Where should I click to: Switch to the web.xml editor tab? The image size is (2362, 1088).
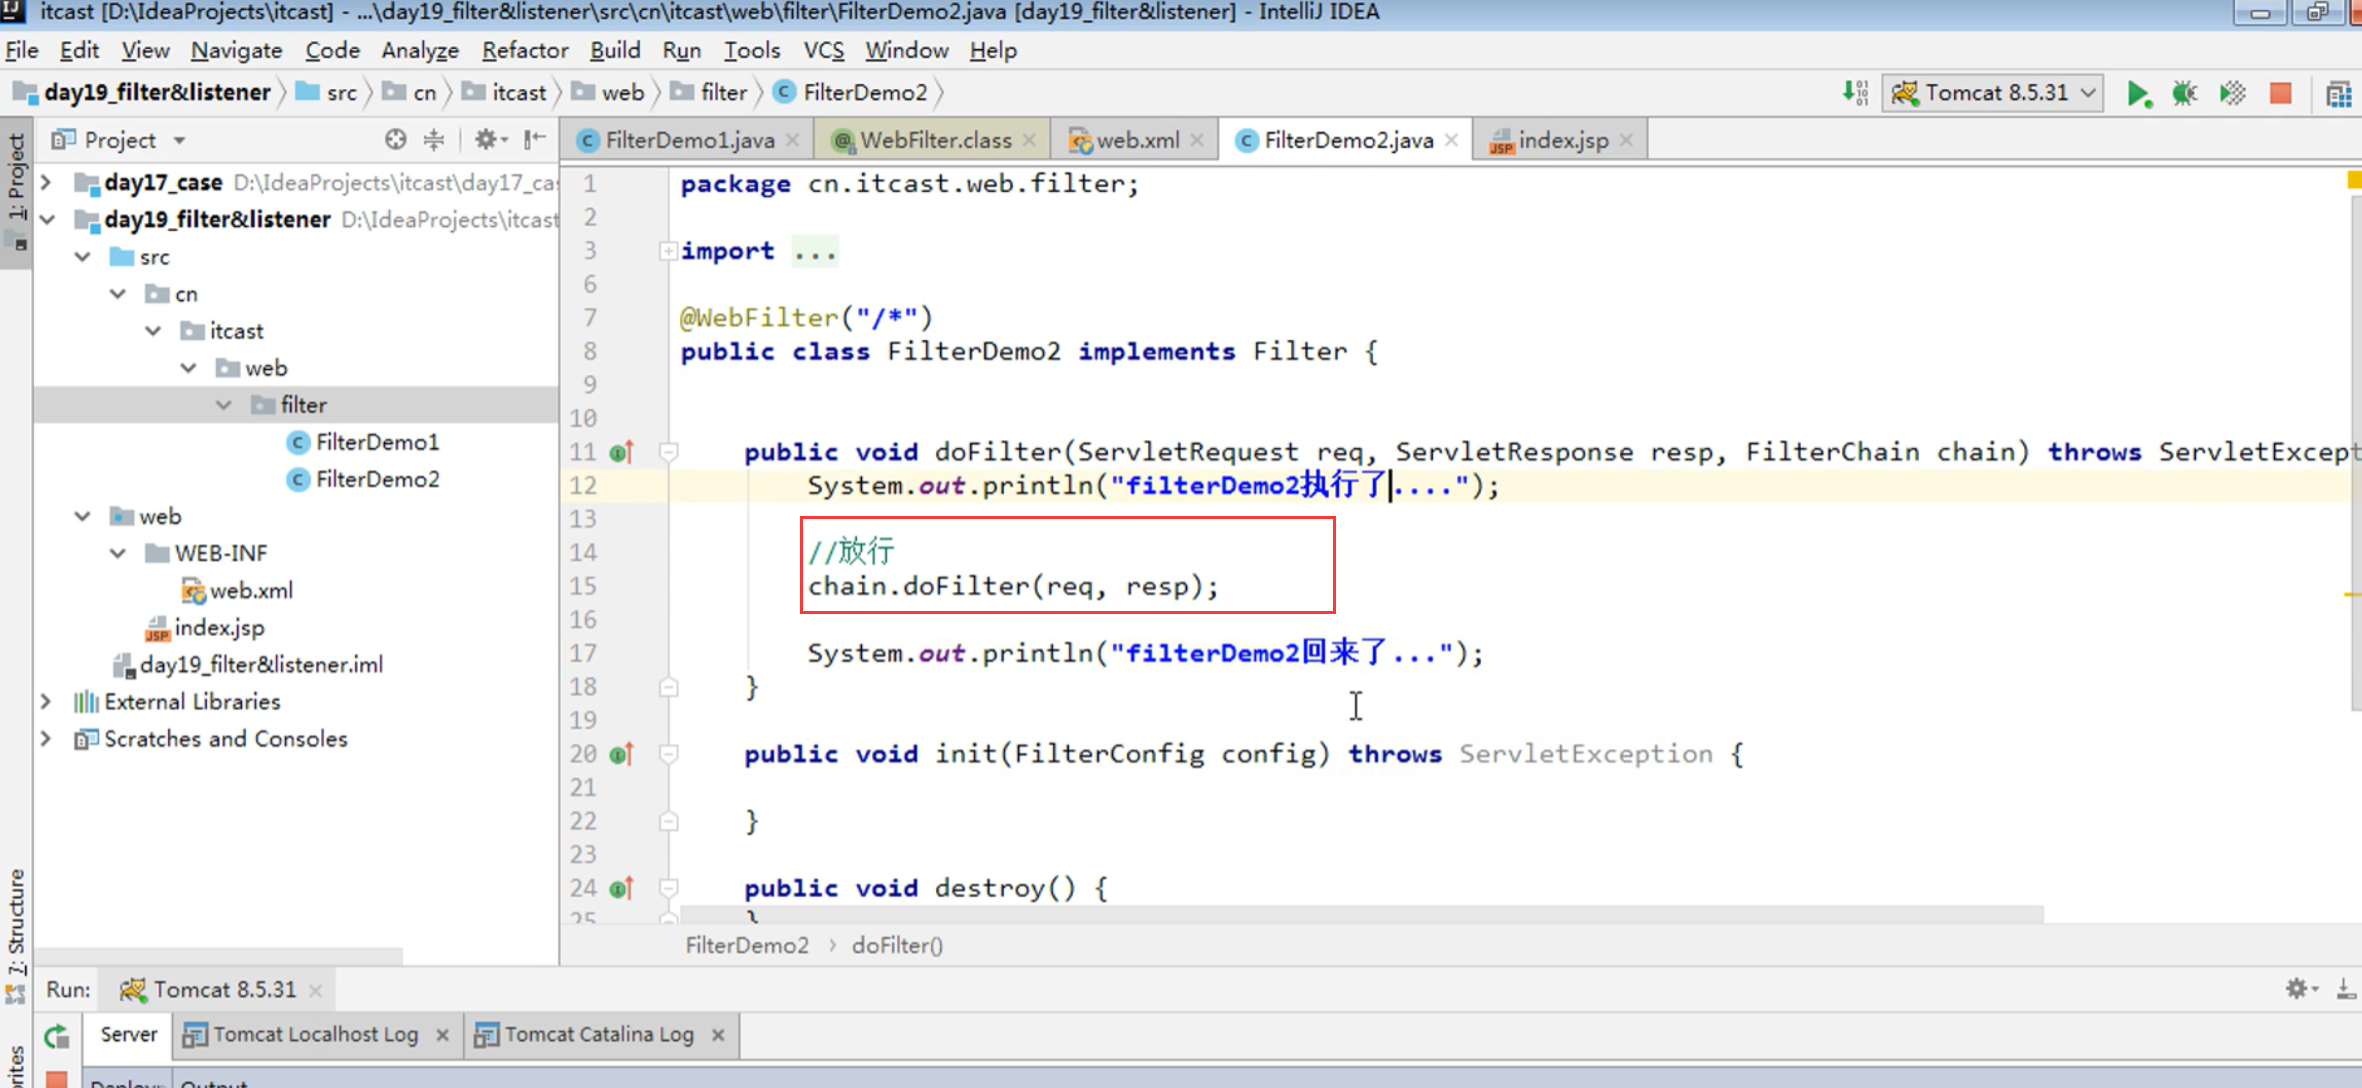(x=1136, y=141)
